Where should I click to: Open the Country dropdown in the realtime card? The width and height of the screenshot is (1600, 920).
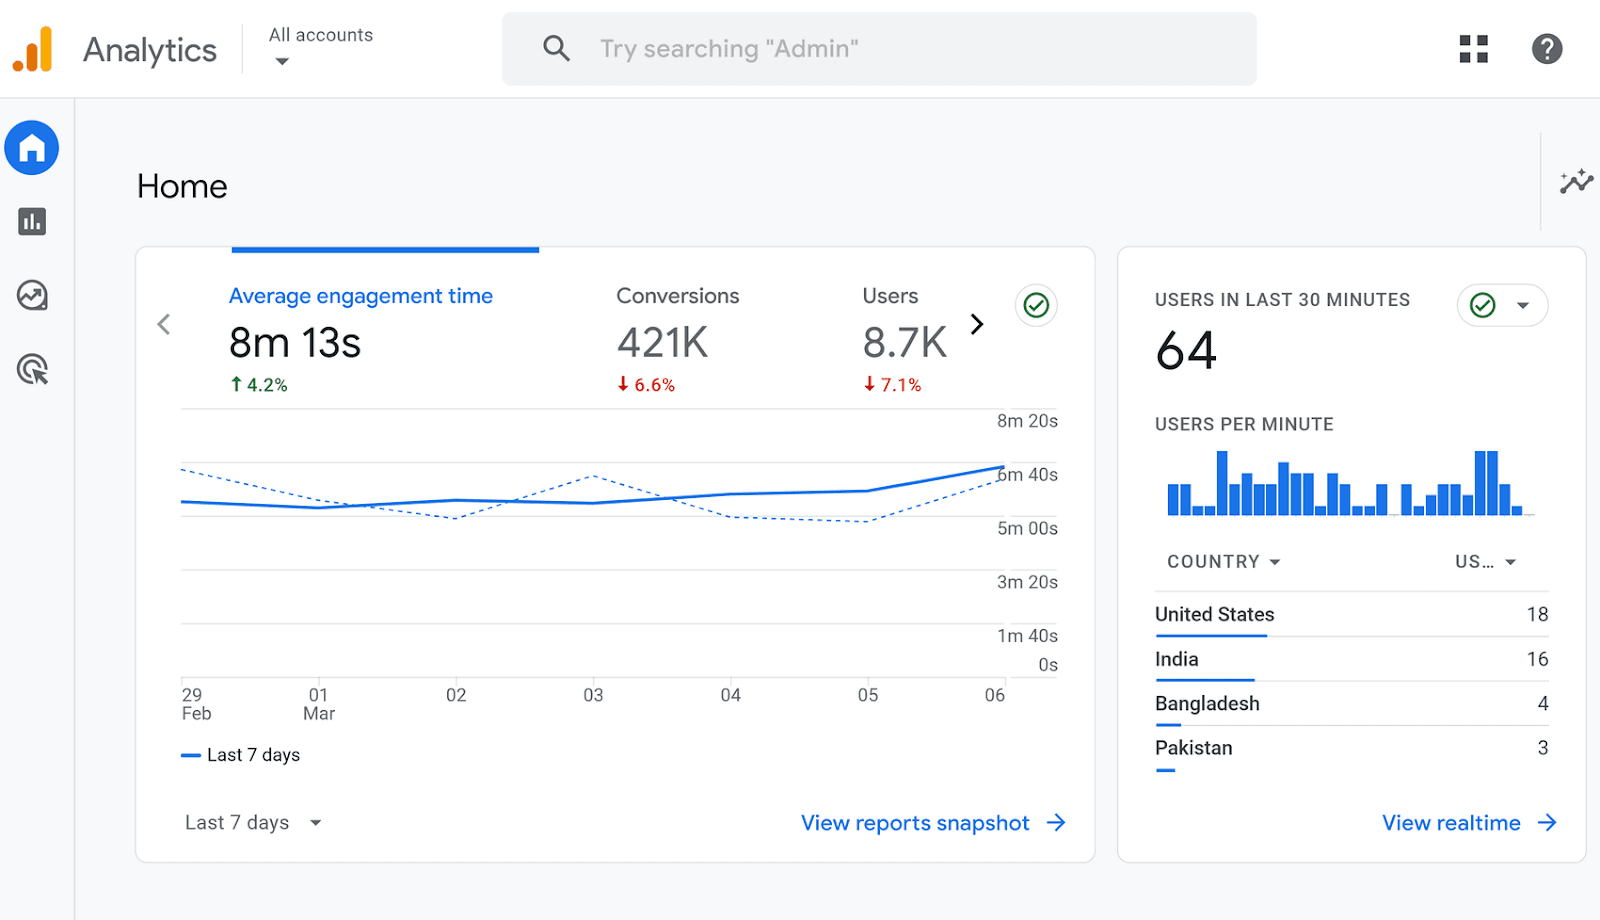point(1222,561)
